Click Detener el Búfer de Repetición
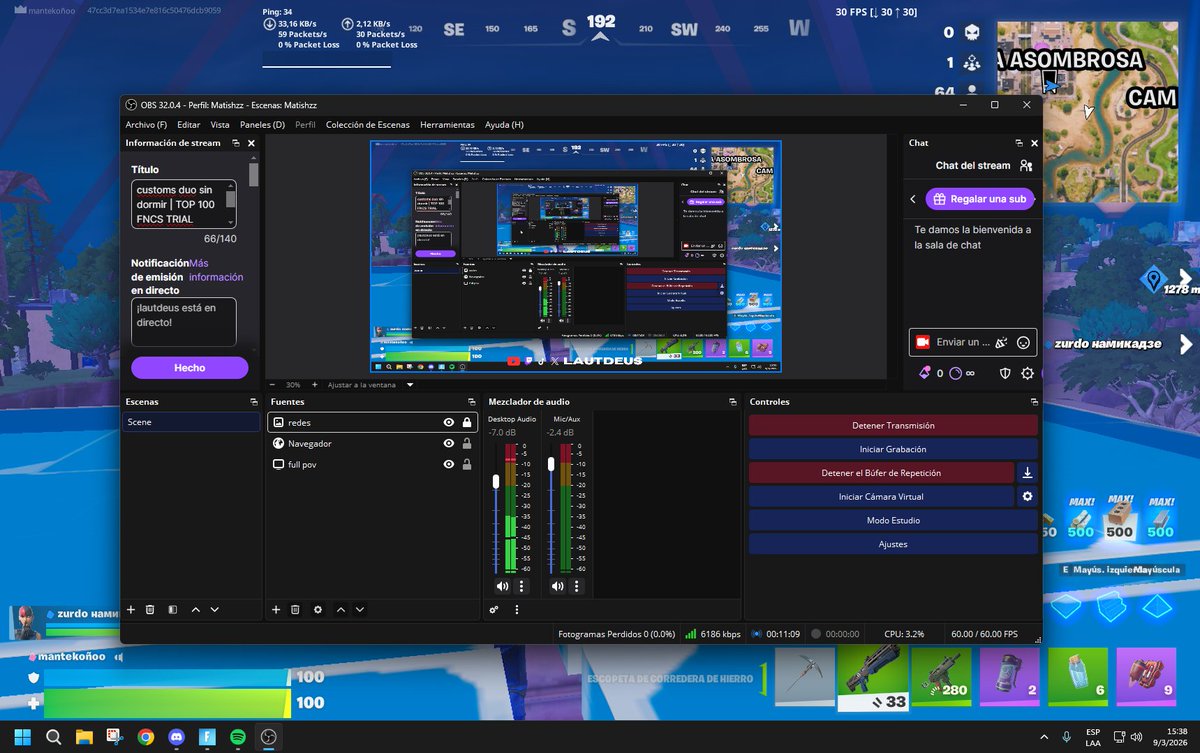Screen dimensions: 1200x753 pos(881,473)
